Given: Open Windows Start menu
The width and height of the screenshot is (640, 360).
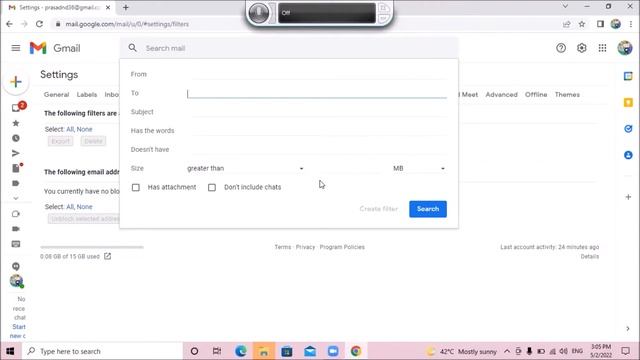Looking at the screenshot, I should point(10,351).
